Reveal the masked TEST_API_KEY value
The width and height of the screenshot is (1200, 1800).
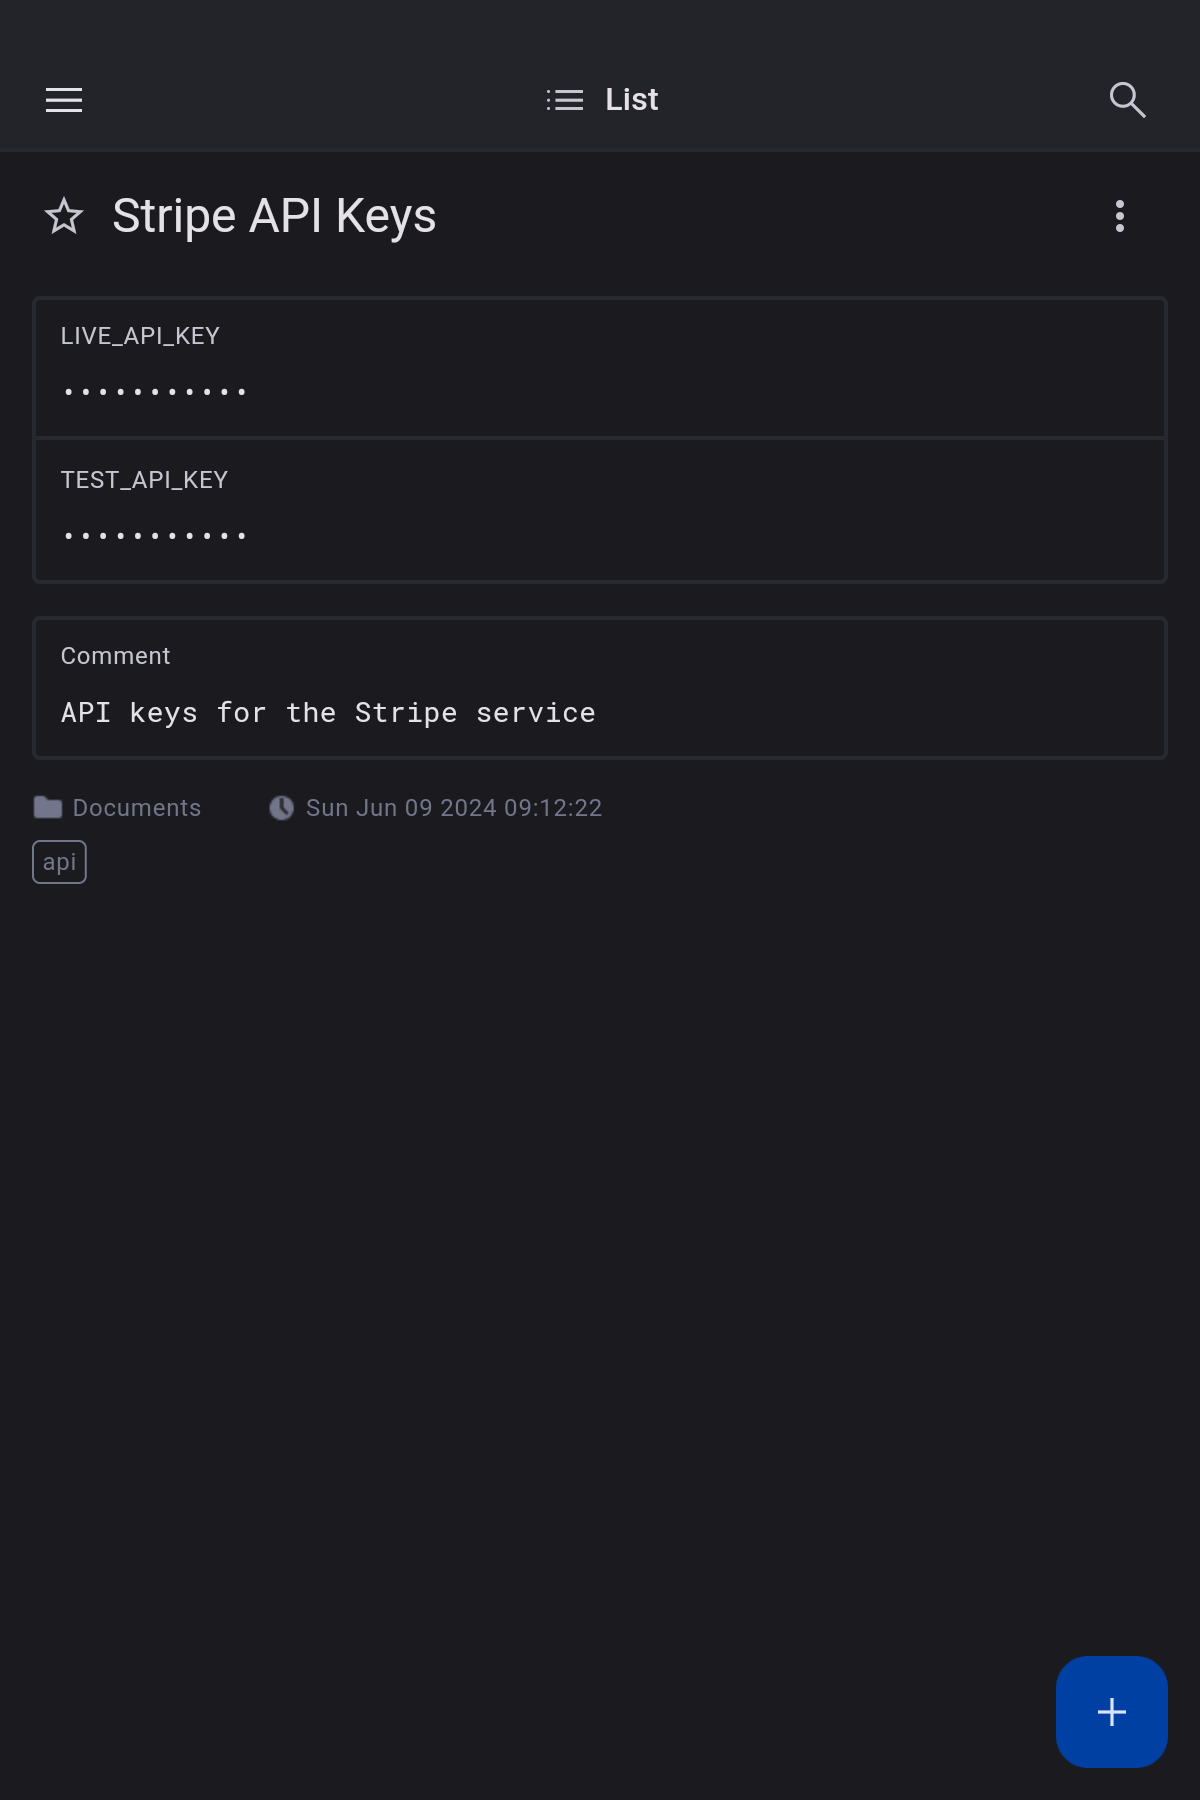point(155,536)
